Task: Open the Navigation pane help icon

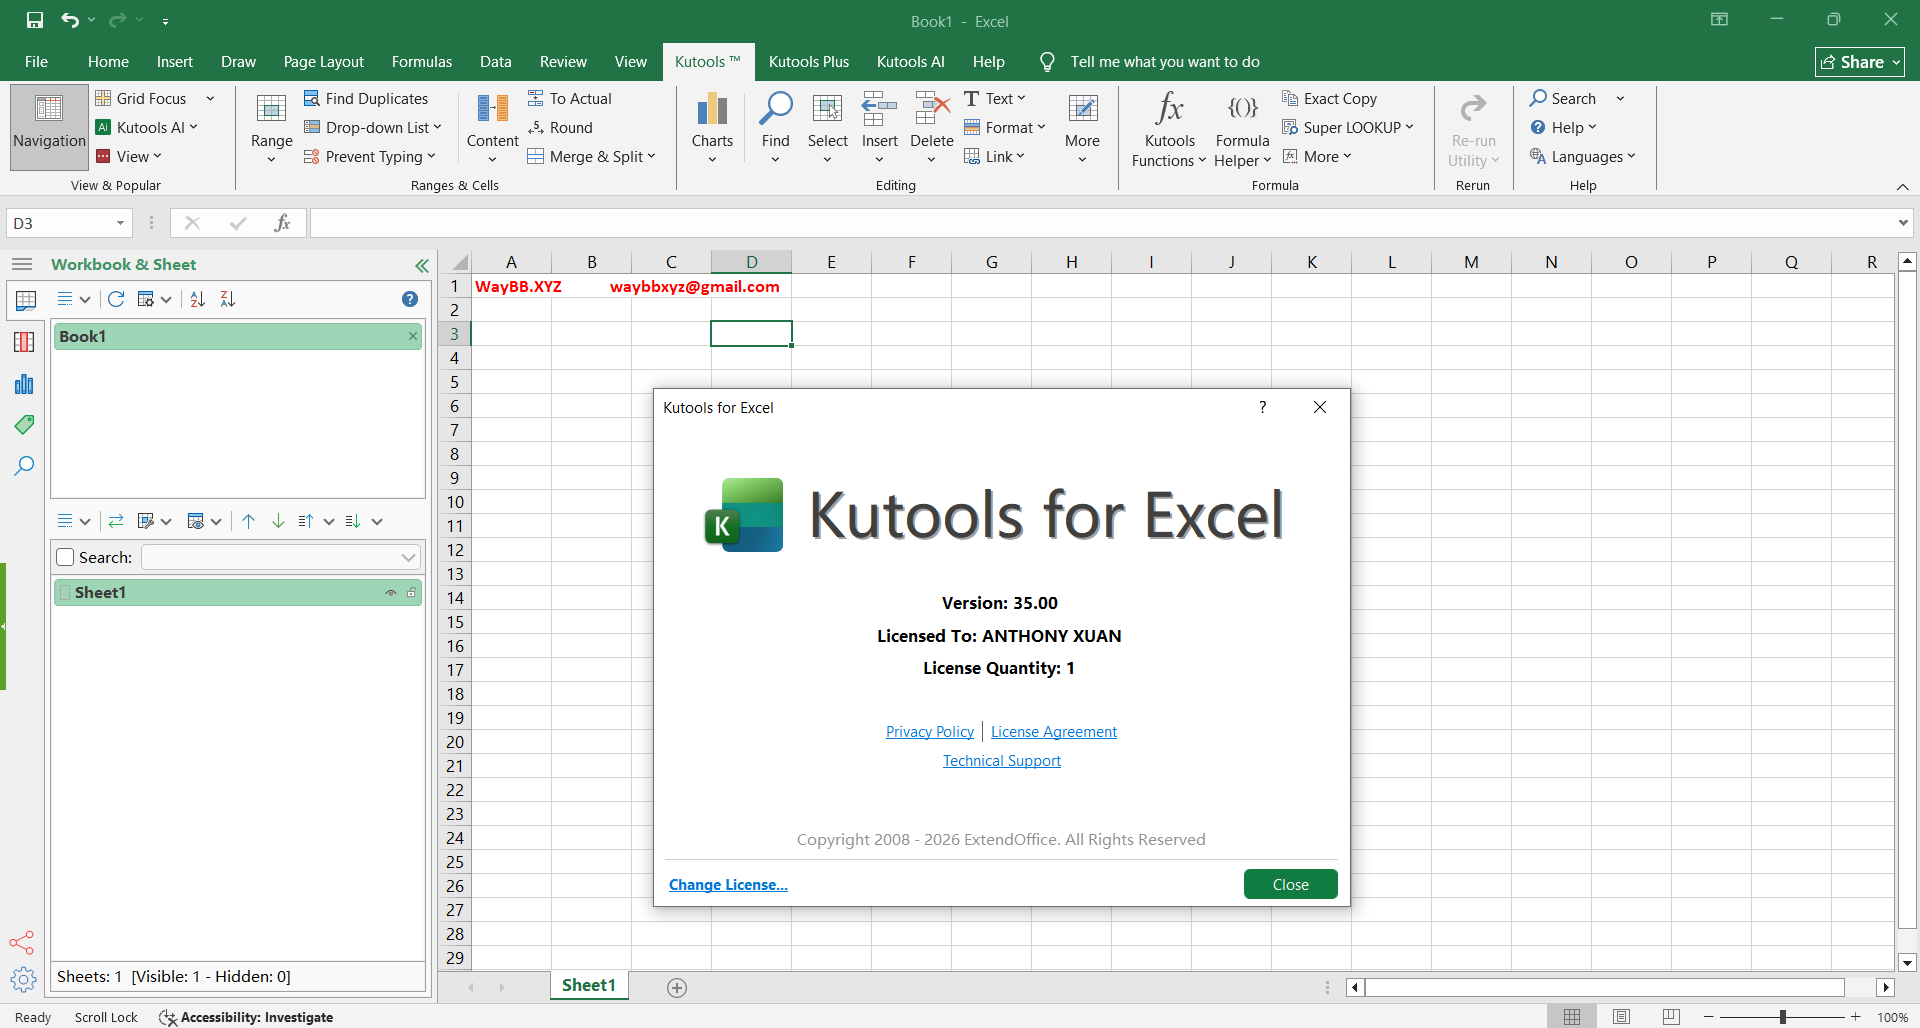Action: pos(410,299)
